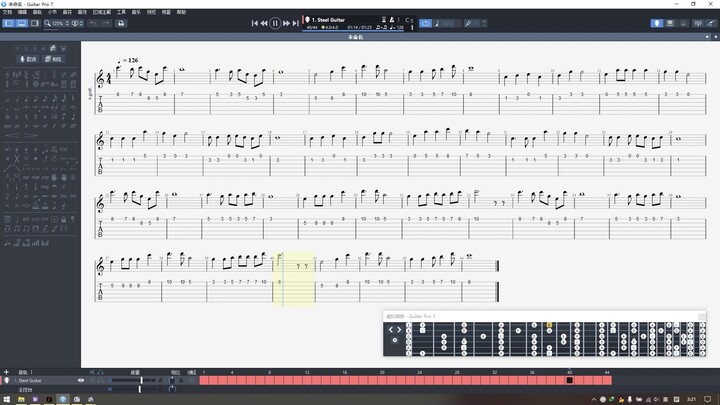
Task: Open the track options dots beside 音轨
Action: click(x=31, y=372)
